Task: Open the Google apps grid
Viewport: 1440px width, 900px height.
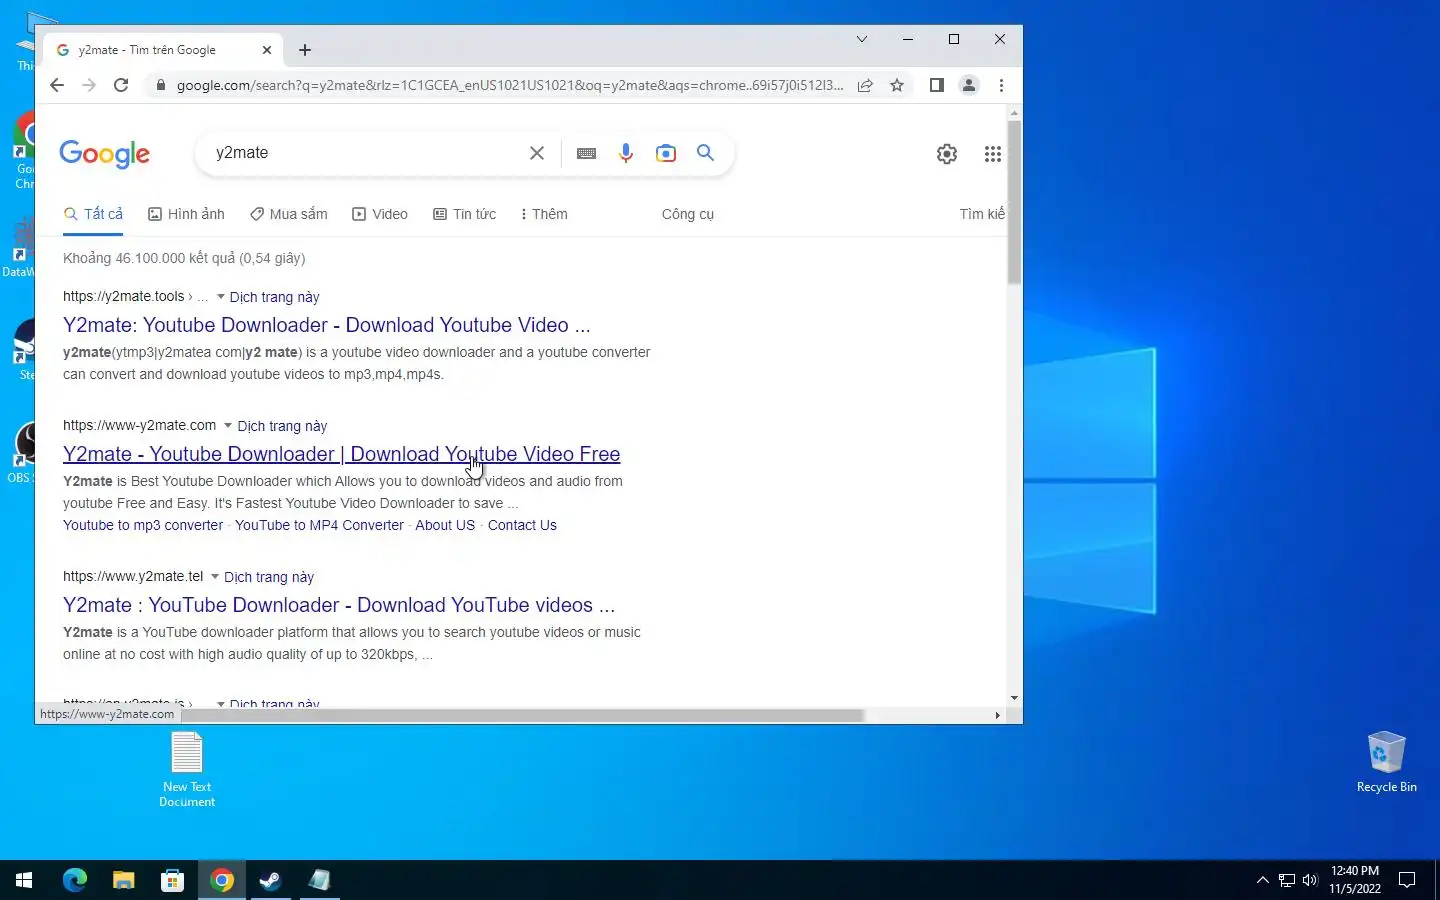Action: (x=992, y=154)
